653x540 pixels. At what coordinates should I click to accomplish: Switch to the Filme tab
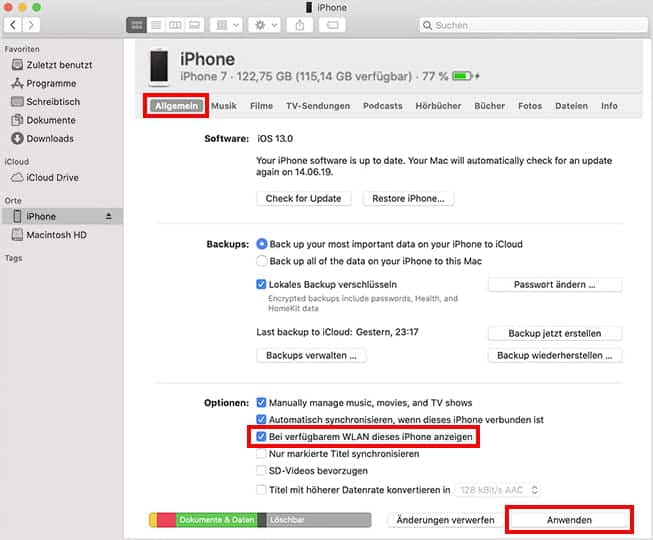pos(262,106)
